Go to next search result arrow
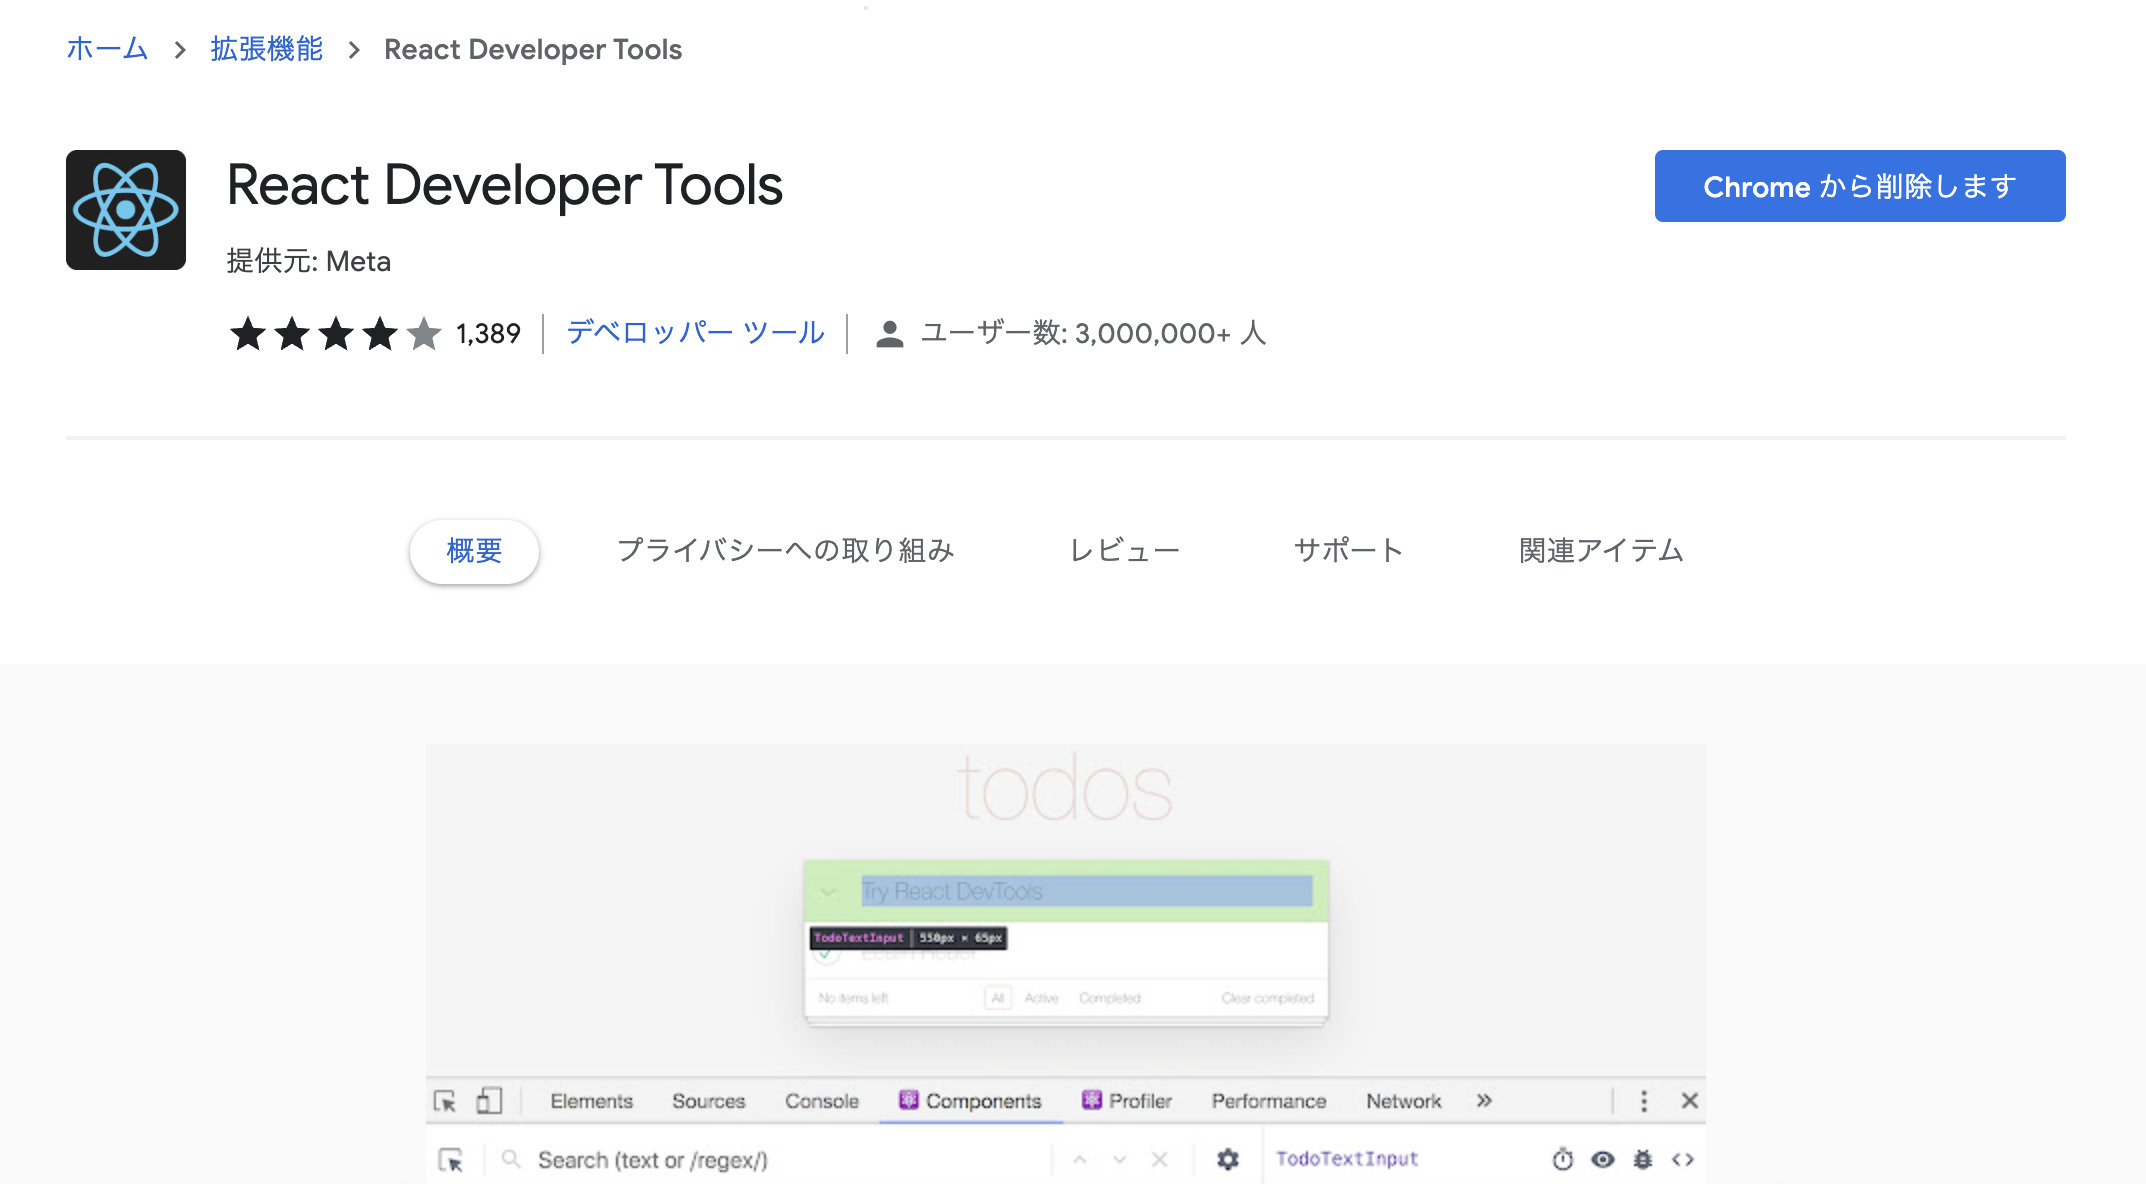This screenshot has height=1184, width=2146. pos(1120,1160)
